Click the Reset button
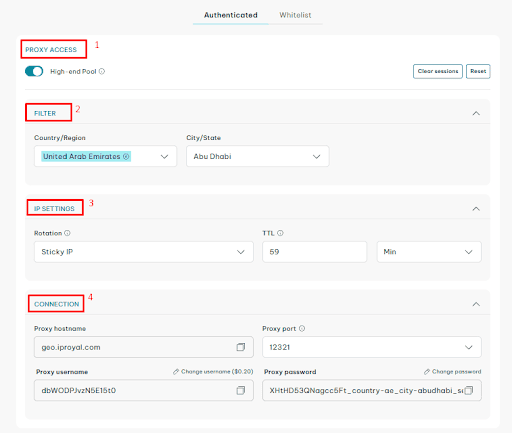Screen dimensions: 512x433 [478, 71]
